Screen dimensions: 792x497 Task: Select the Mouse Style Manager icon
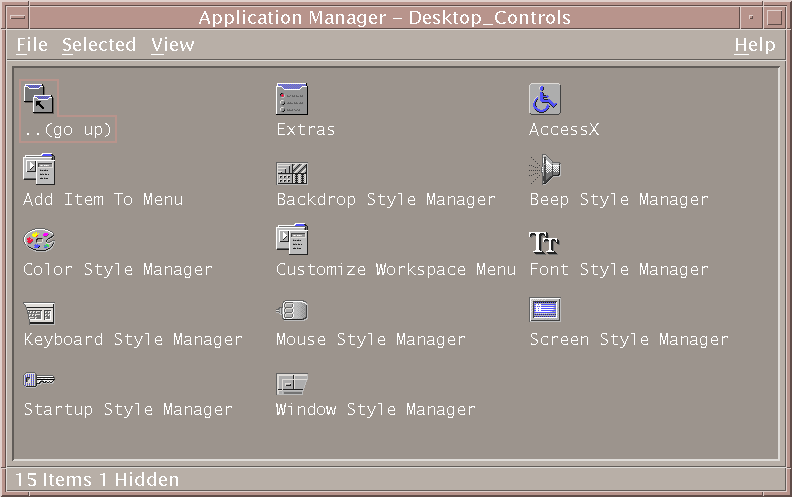pos(292,311)
